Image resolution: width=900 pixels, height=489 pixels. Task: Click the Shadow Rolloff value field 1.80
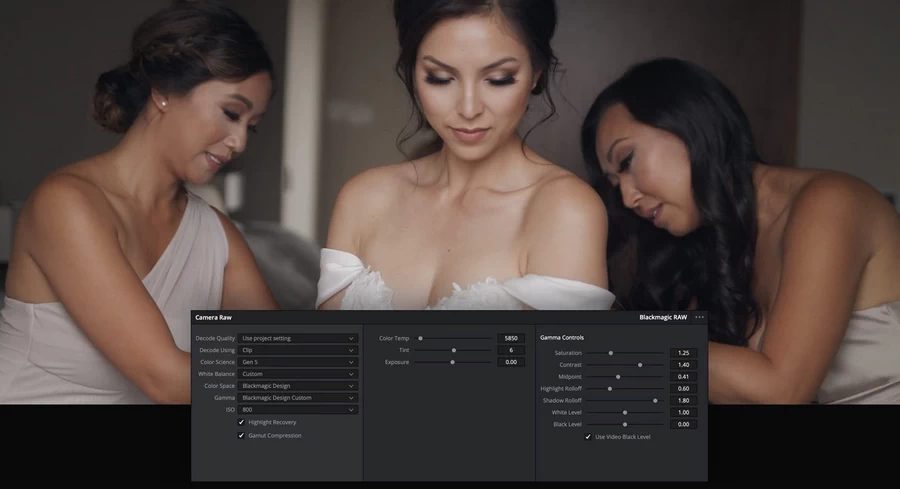[683, 401]
